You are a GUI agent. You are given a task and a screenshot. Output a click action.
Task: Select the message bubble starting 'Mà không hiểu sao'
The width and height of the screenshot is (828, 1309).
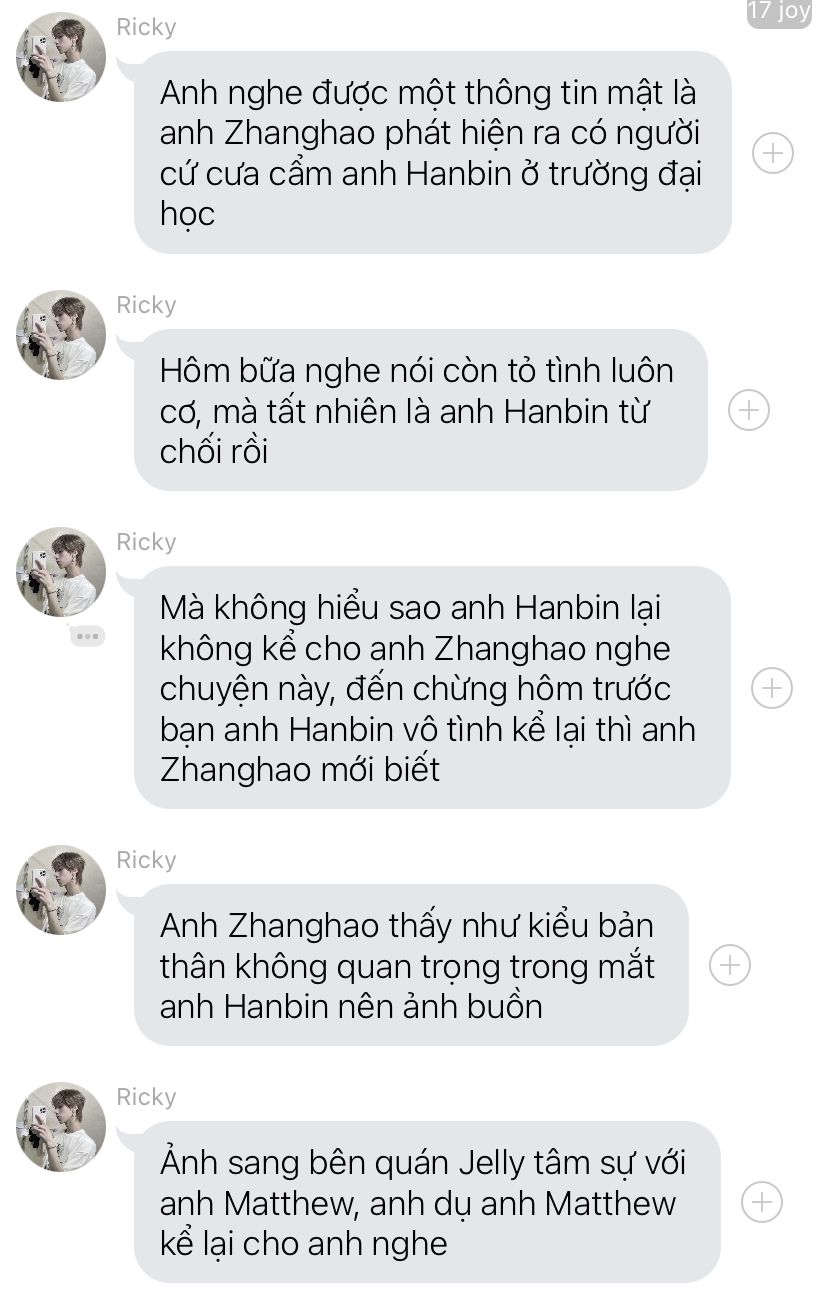point(432,688)
